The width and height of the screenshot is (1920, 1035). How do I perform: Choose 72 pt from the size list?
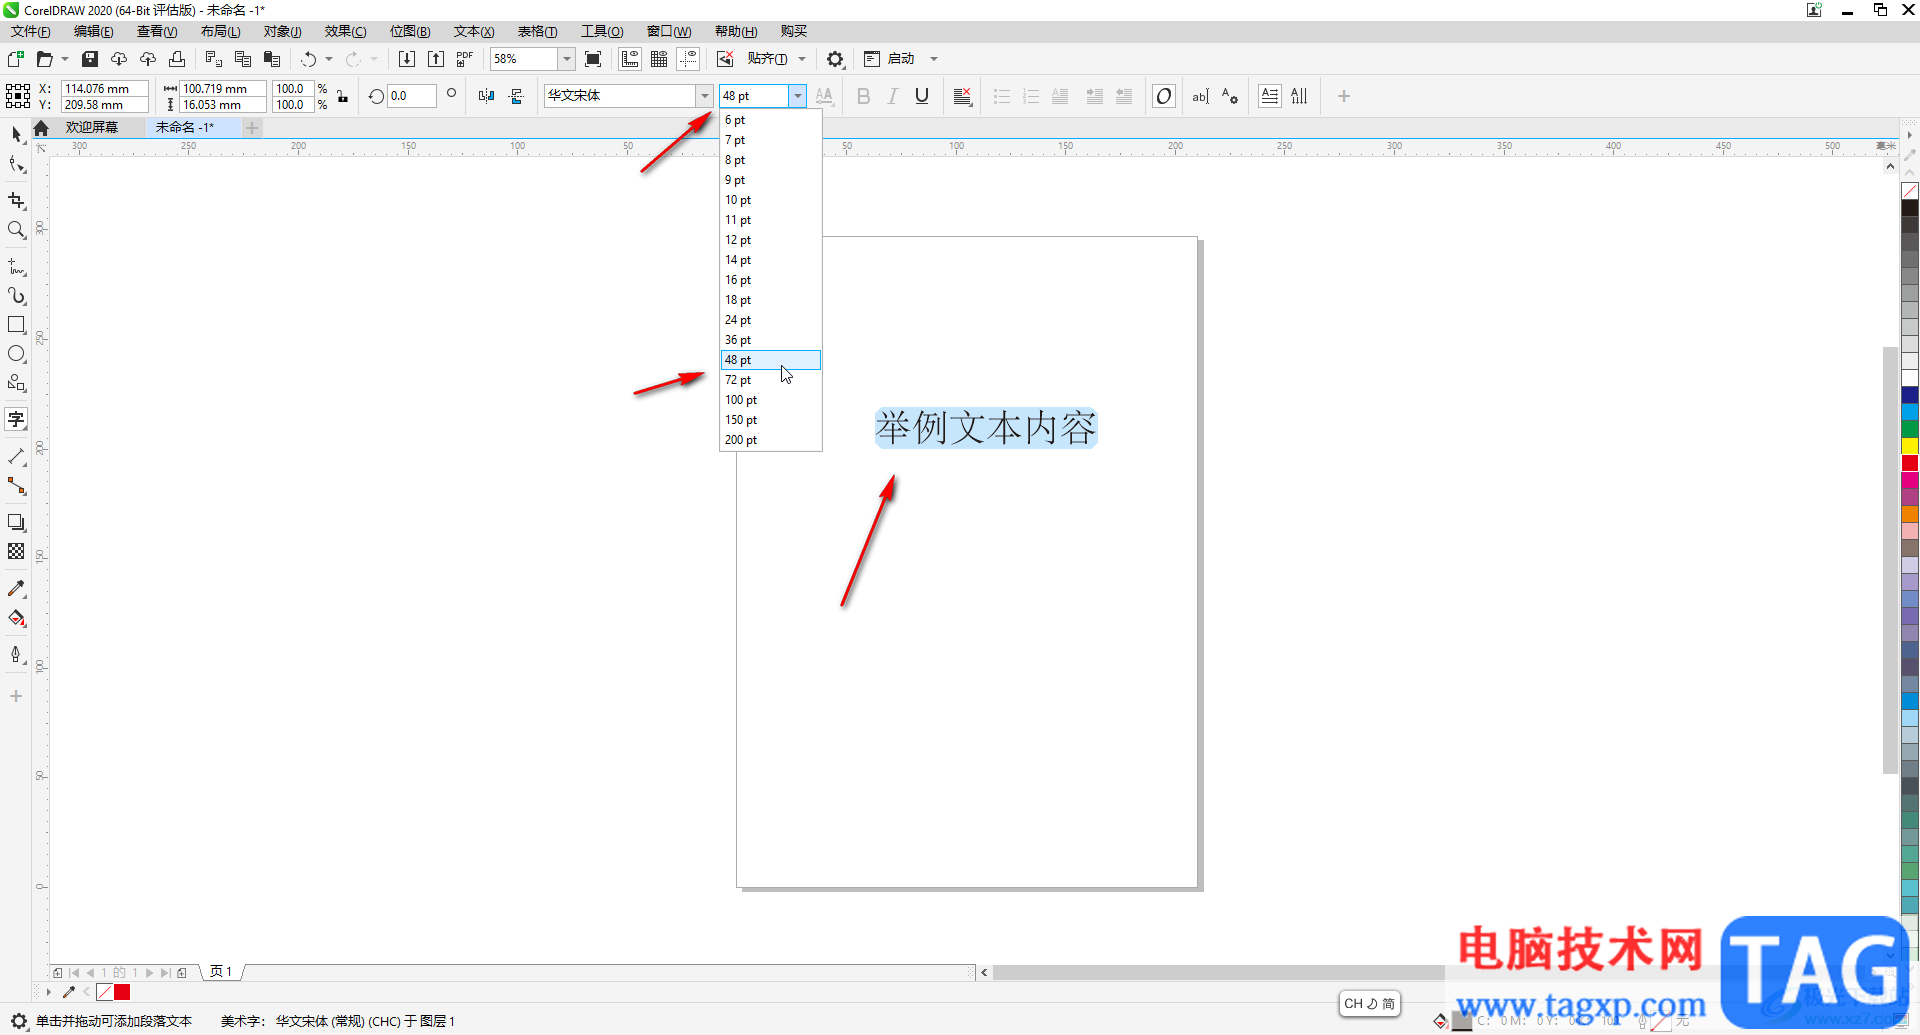point(770,380)
